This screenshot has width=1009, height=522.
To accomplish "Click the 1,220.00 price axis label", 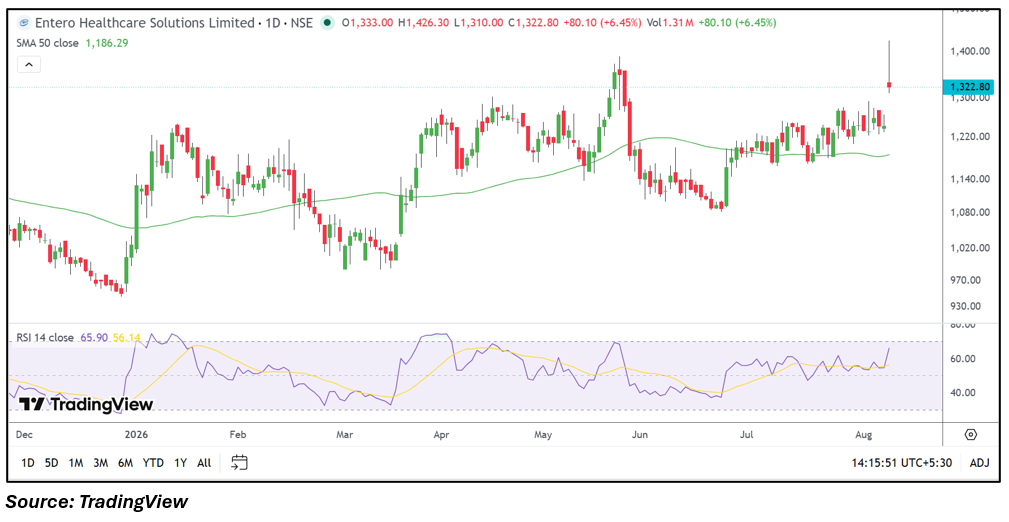I will (x=970, y=136).
